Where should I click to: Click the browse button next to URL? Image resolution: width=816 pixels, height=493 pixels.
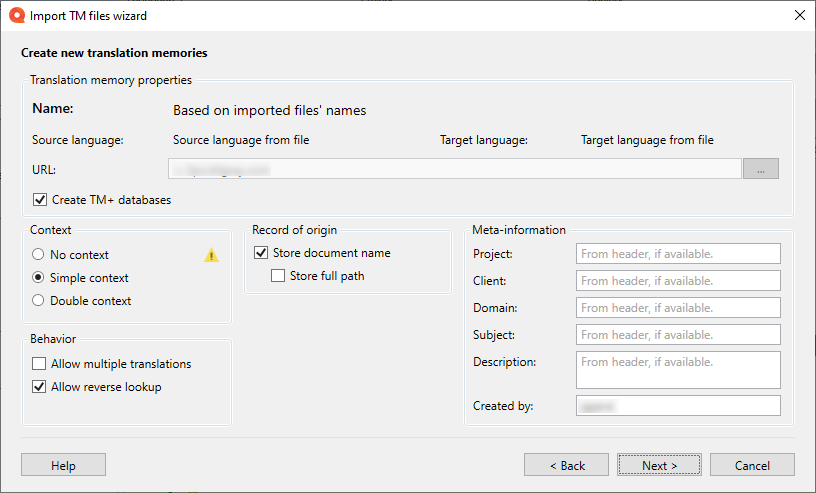(760, 169)
